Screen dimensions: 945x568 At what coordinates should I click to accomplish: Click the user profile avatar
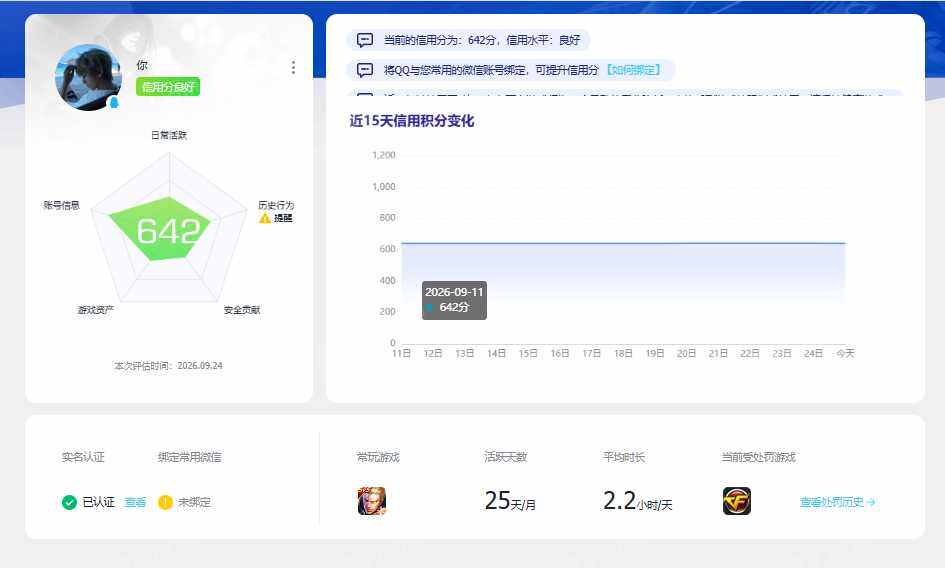88,77
